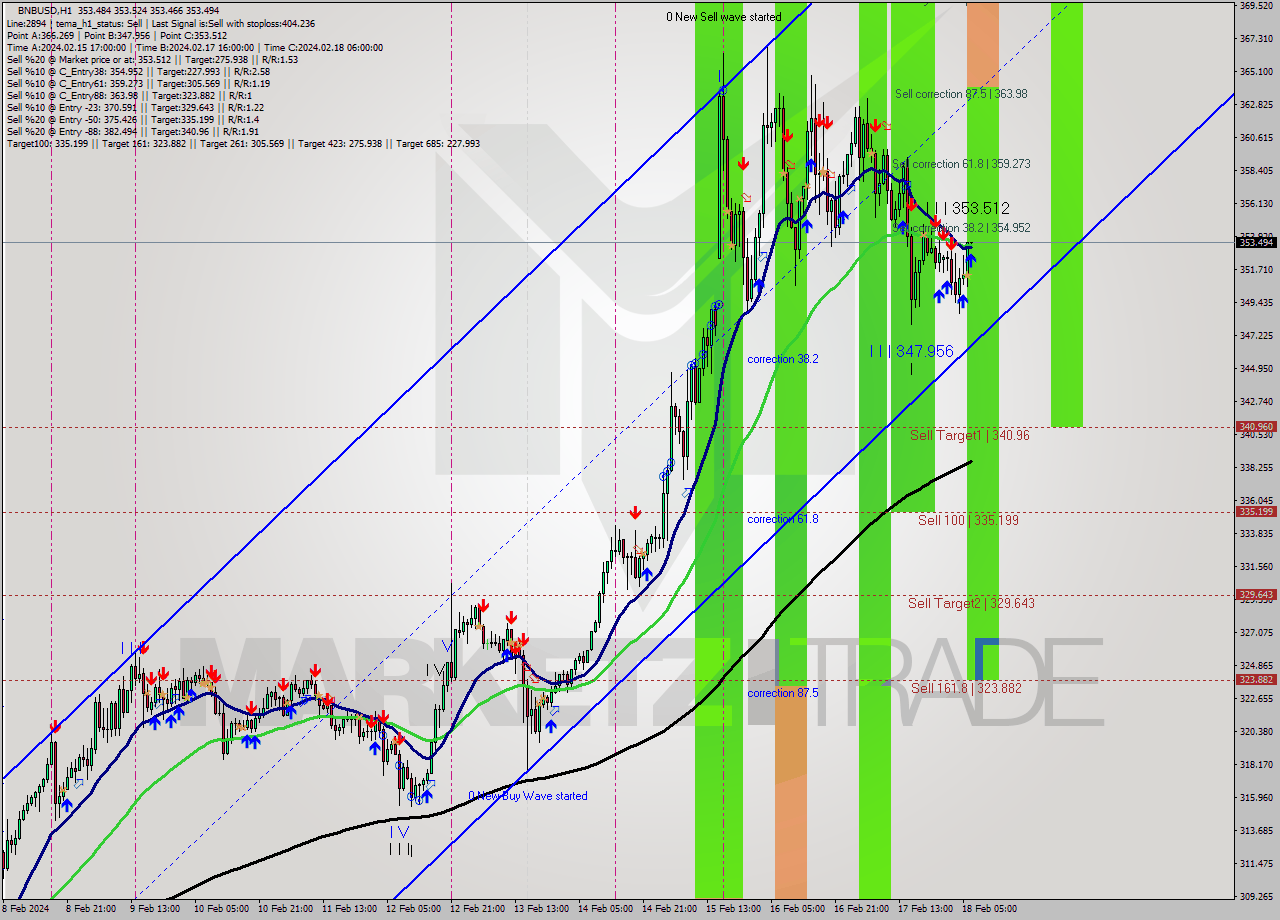Click the red price tag 335.199
1280x920 pixels.
coord(1257,511)
